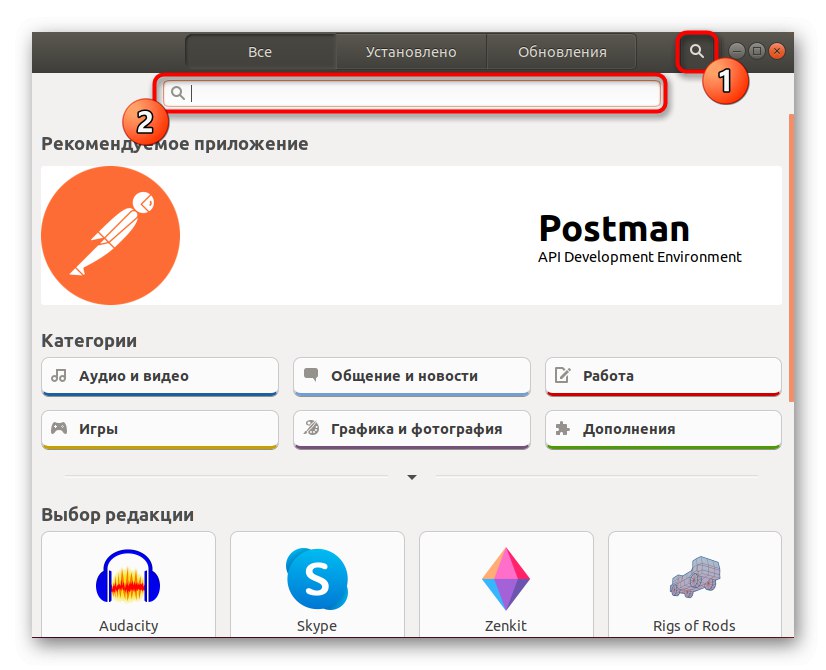Image resolution: width=826 pixels, height=670 pixels.
Task: Click the pencil icon on Работа
Action: 562,375
